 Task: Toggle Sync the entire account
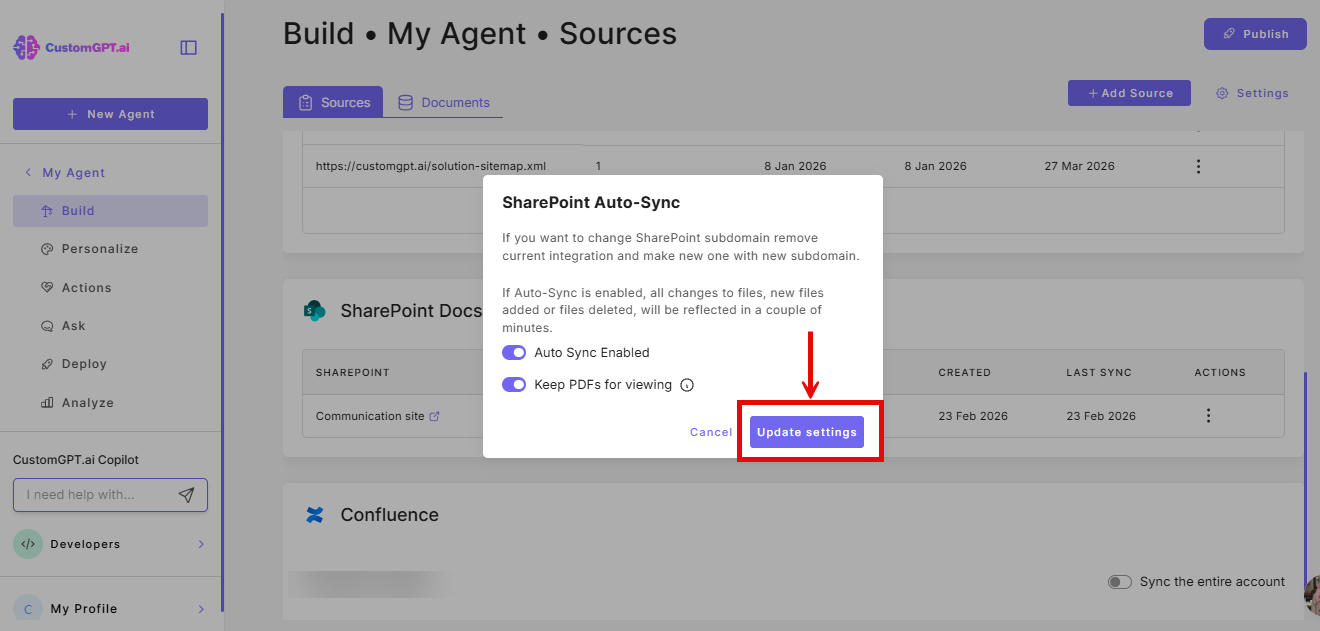(x=1120, y=582)
